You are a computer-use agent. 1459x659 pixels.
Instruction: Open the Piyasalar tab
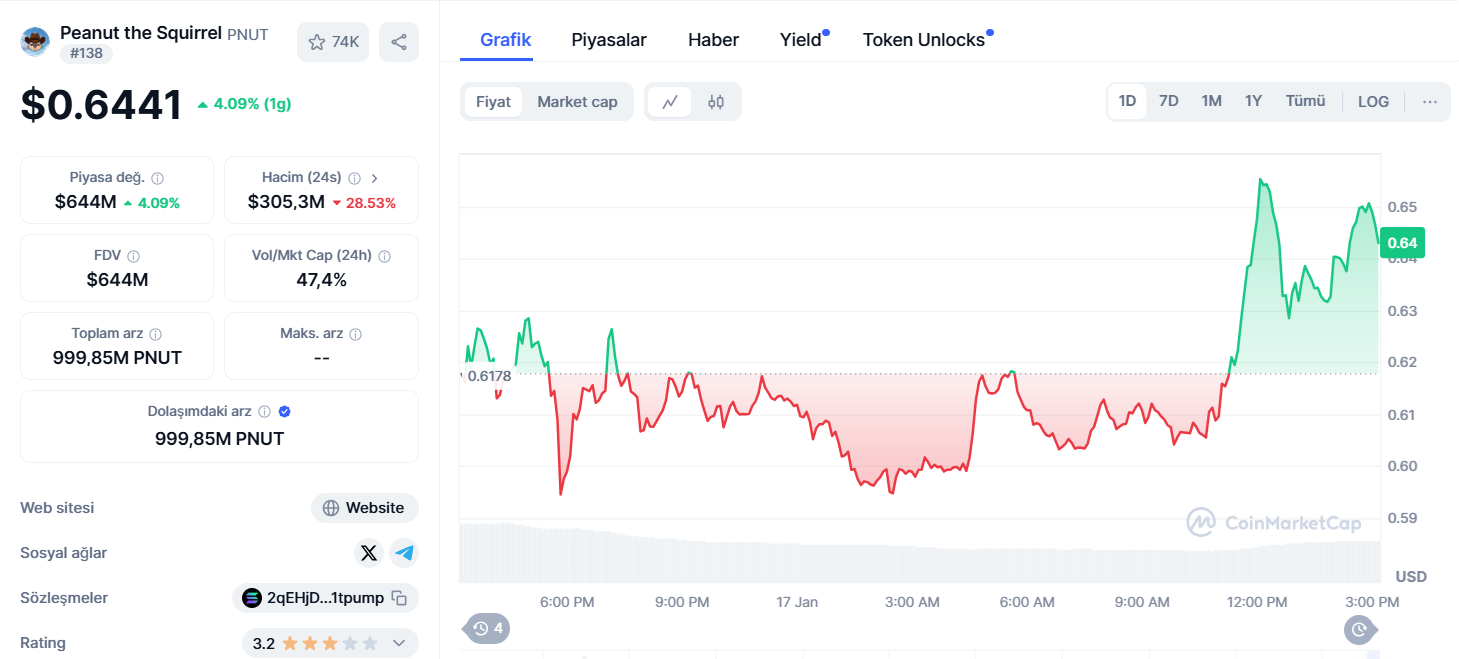pos(609,40)
